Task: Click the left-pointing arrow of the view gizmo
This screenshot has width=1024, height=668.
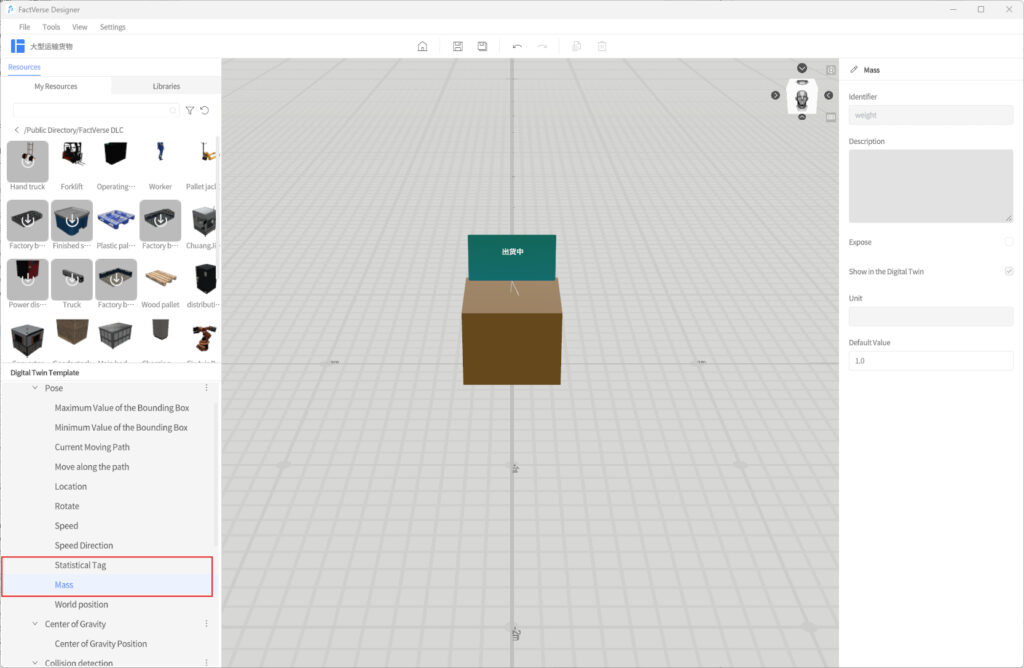Action: [828, 95]
